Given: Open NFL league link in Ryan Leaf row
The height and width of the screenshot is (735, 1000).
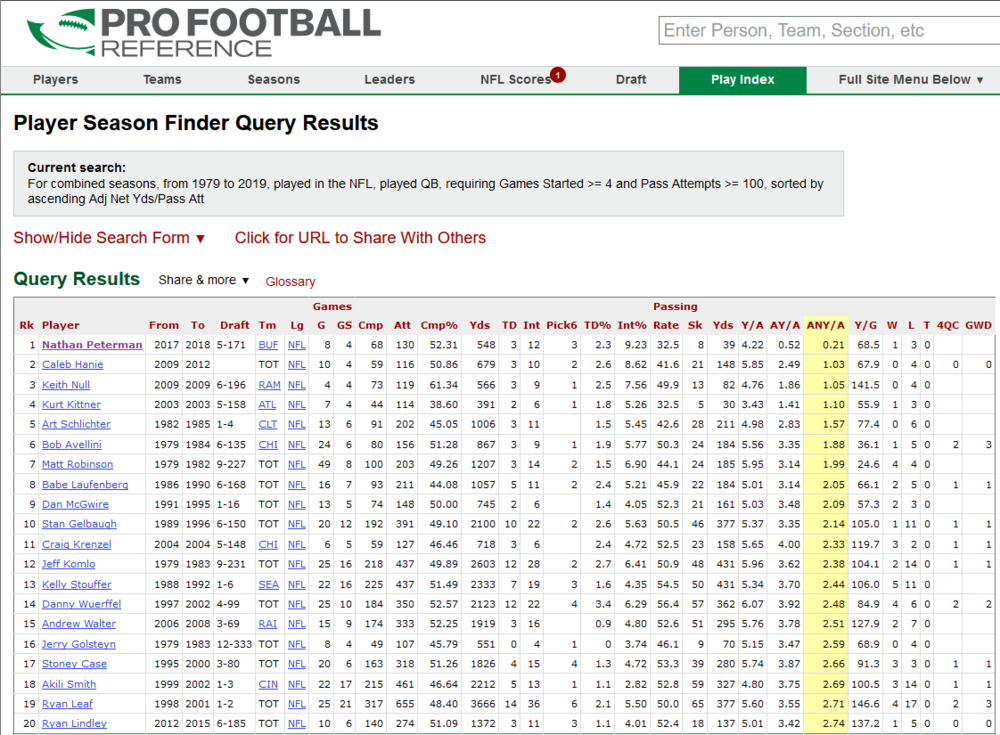Looking at the screenshot, I should pos(297,704).
